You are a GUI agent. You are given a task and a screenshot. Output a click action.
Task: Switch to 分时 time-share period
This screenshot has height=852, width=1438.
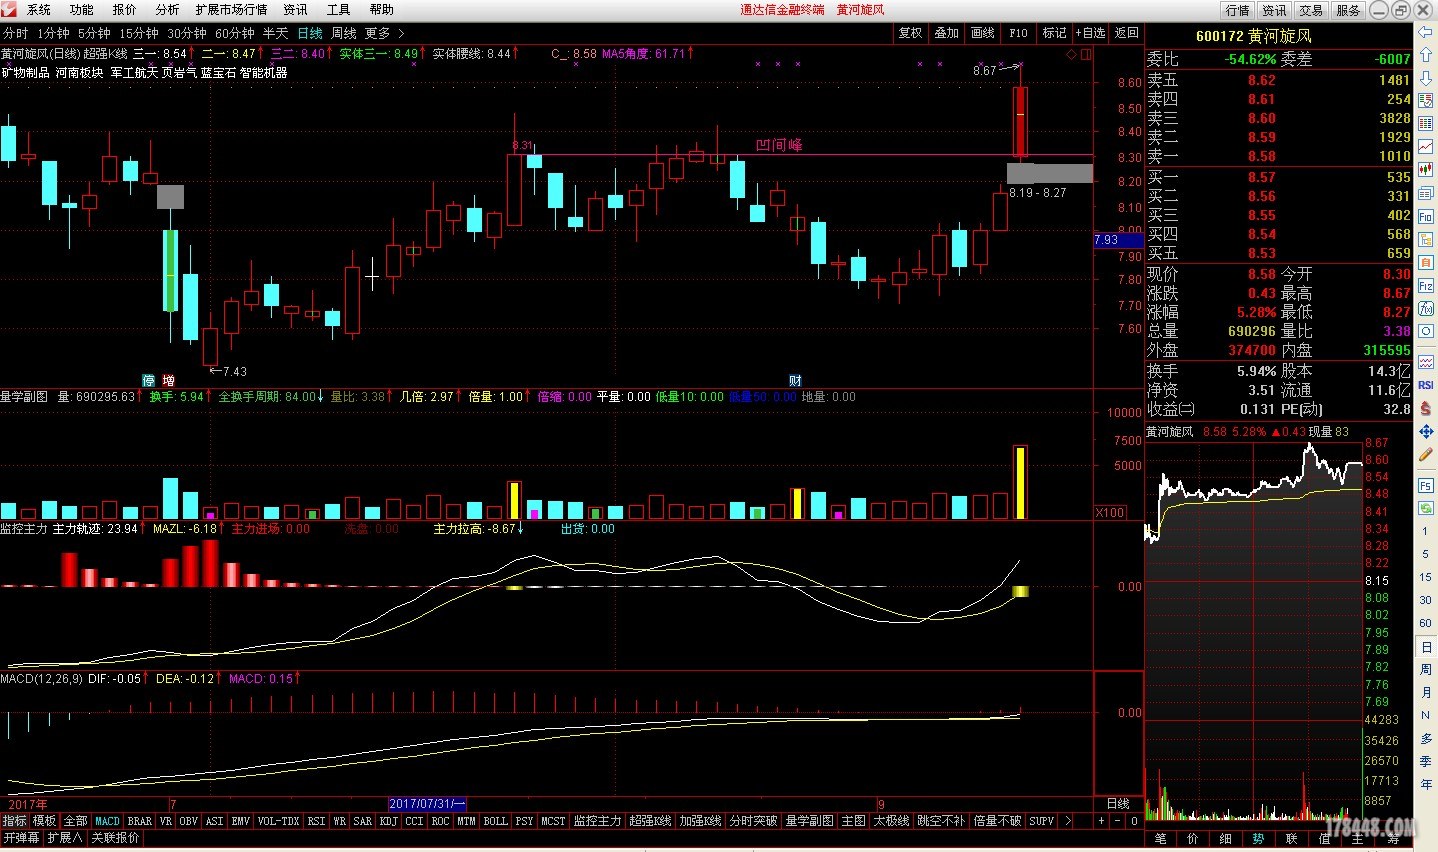(x=16, y=33)
